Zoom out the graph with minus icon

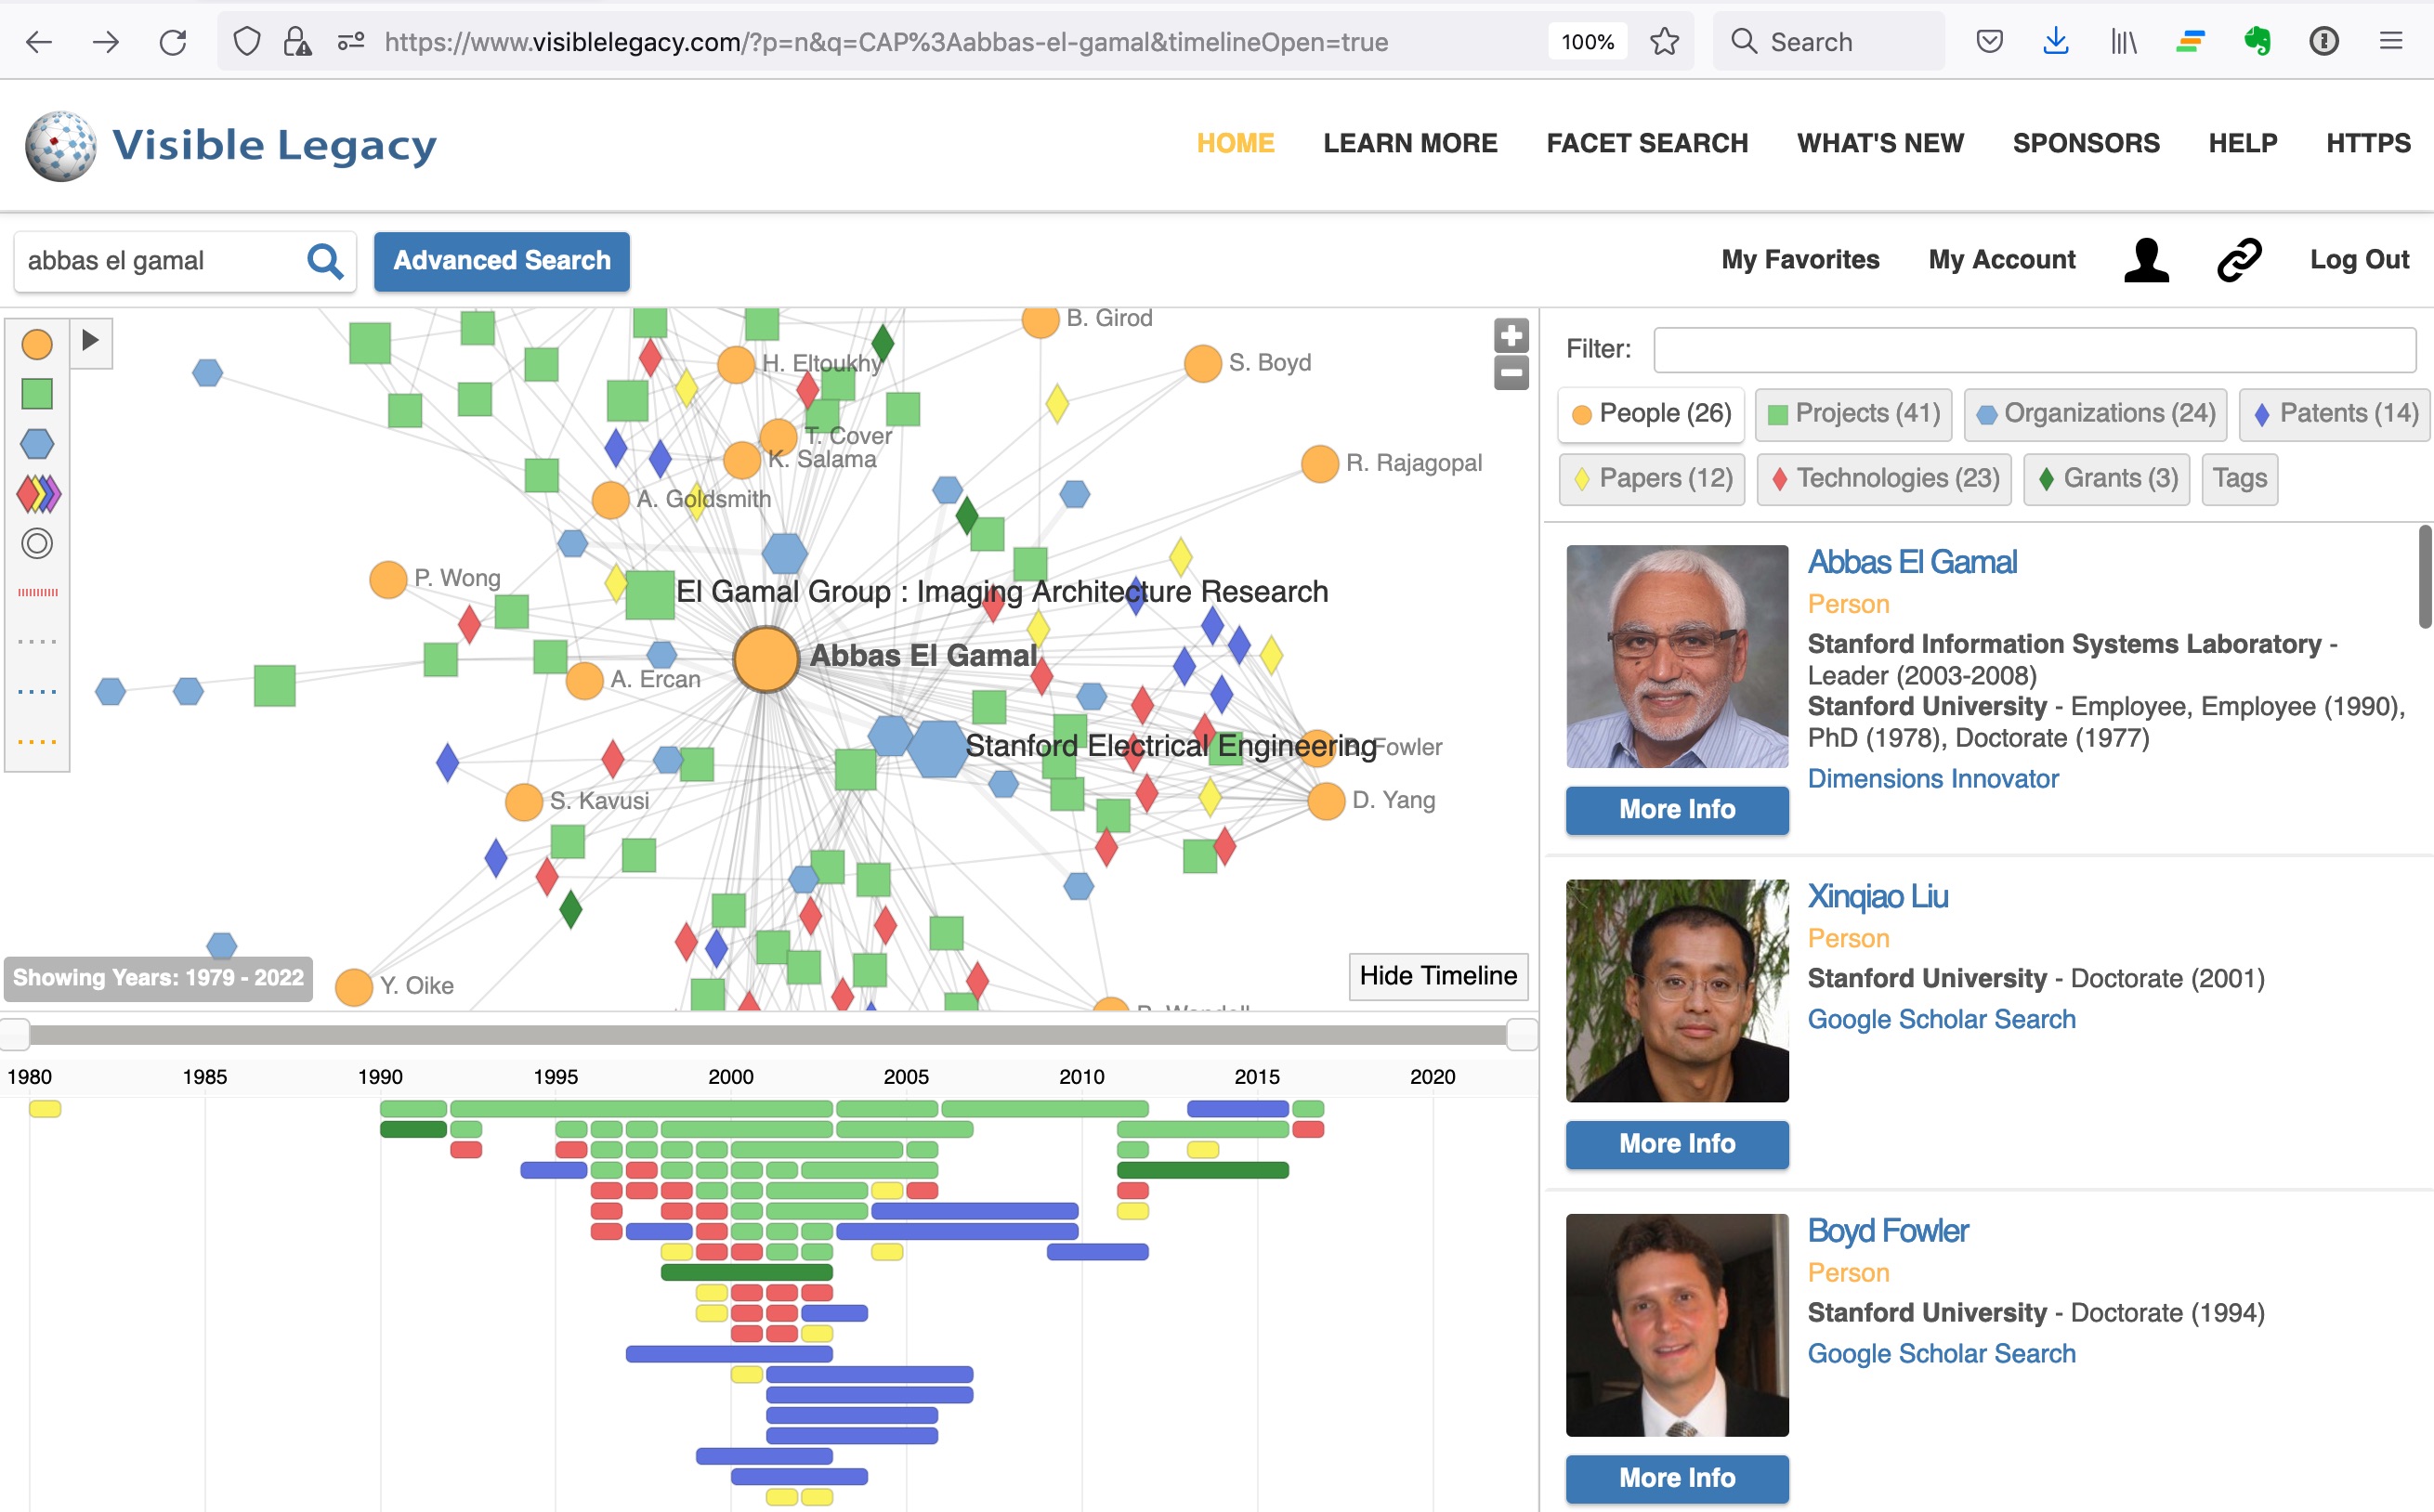pos(1511,373)
